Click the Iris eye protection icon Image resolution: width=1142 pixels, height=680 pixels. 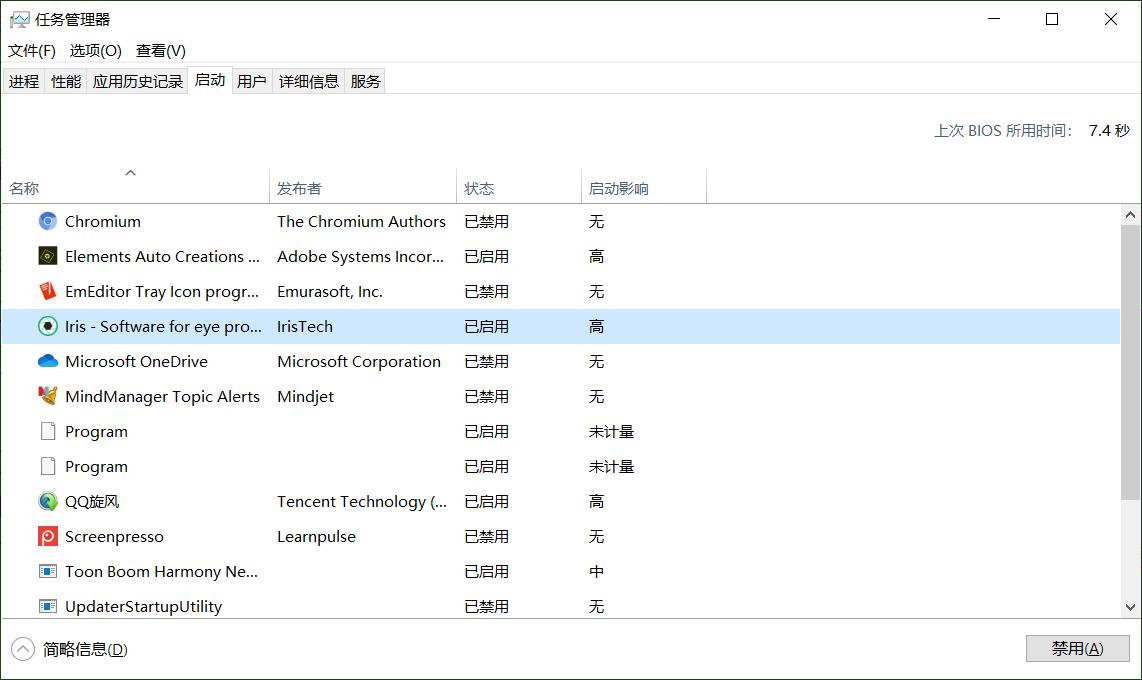click(47, 326)
